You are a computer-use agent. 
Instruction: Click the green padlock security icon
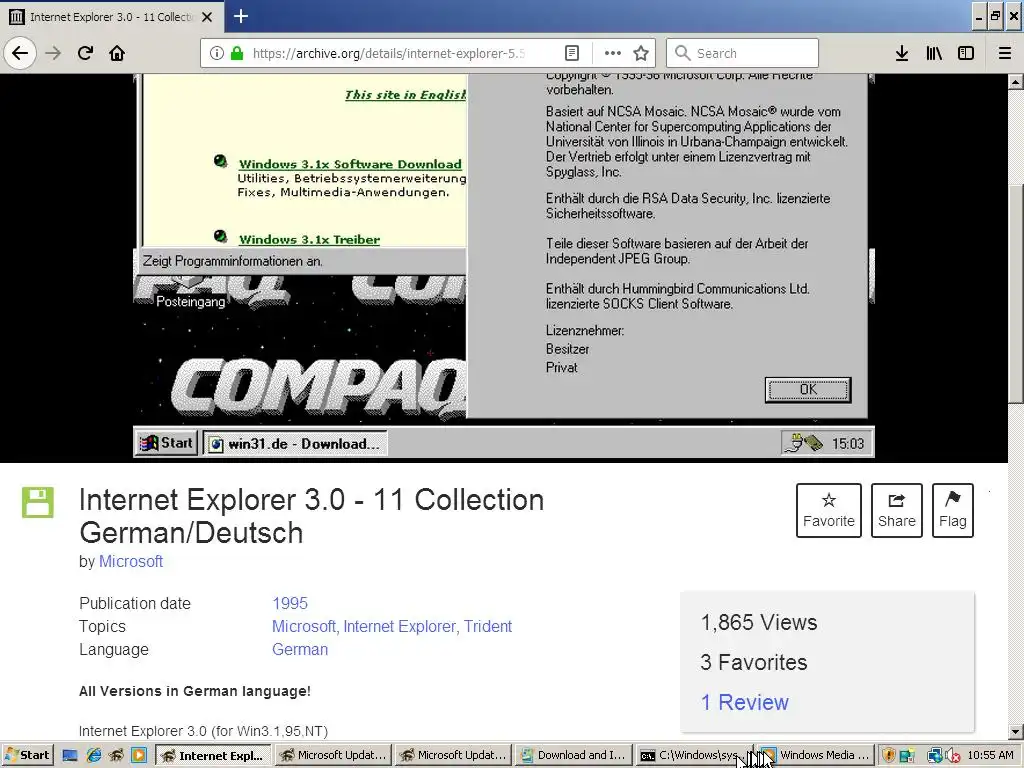237,53
